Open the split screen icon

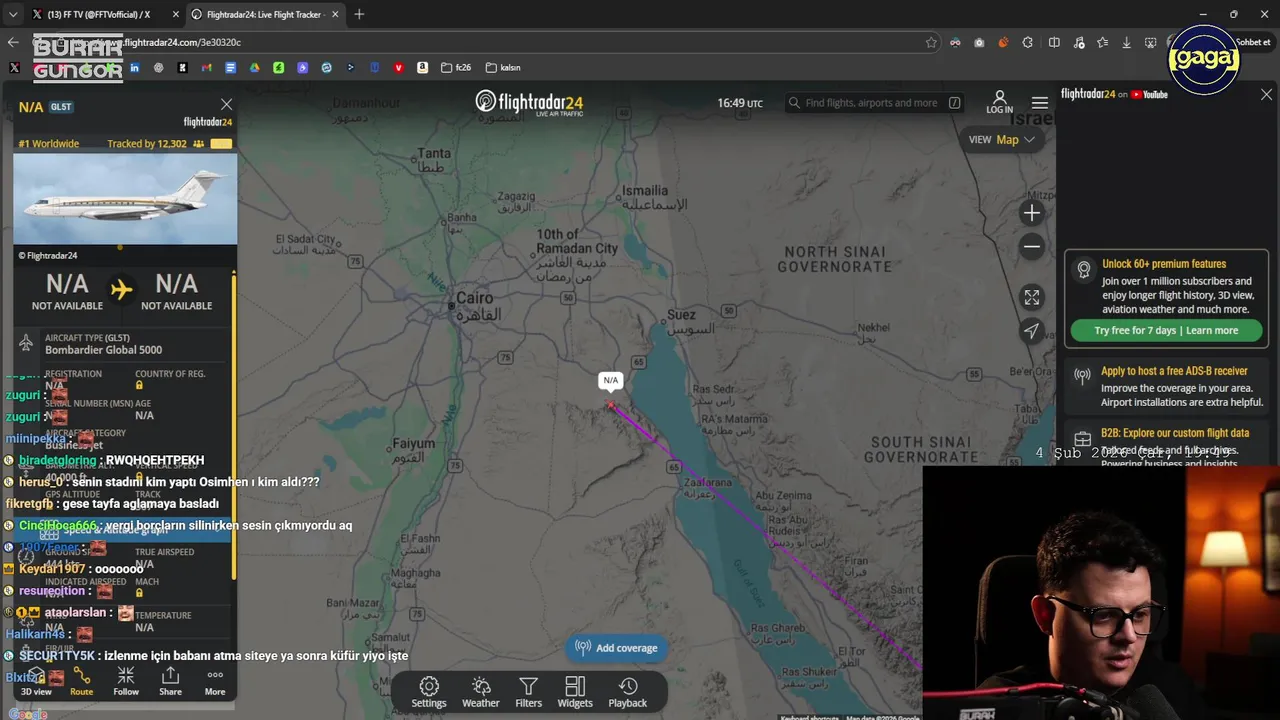coord(1054,42)
